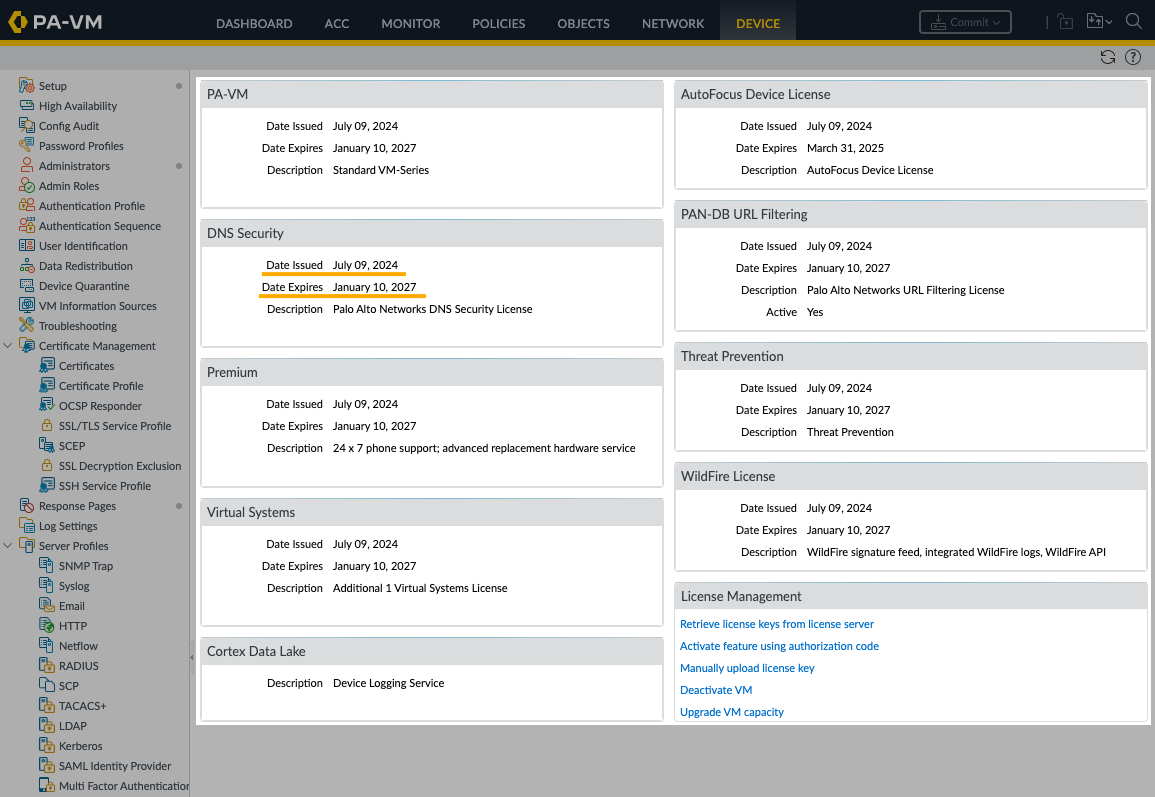This screenshot has height=797, width=1155.
Task: Collapse the Certificate Management tree section
Action: tap(10, 345)
